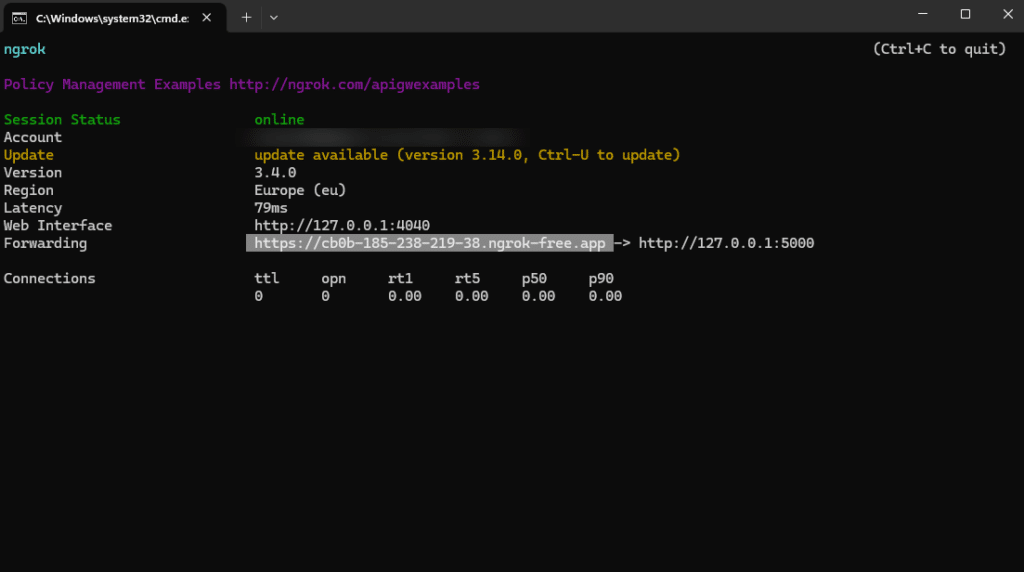1024x572 pixels.
Task: Click the p90 column header
Action: (601, 279)
